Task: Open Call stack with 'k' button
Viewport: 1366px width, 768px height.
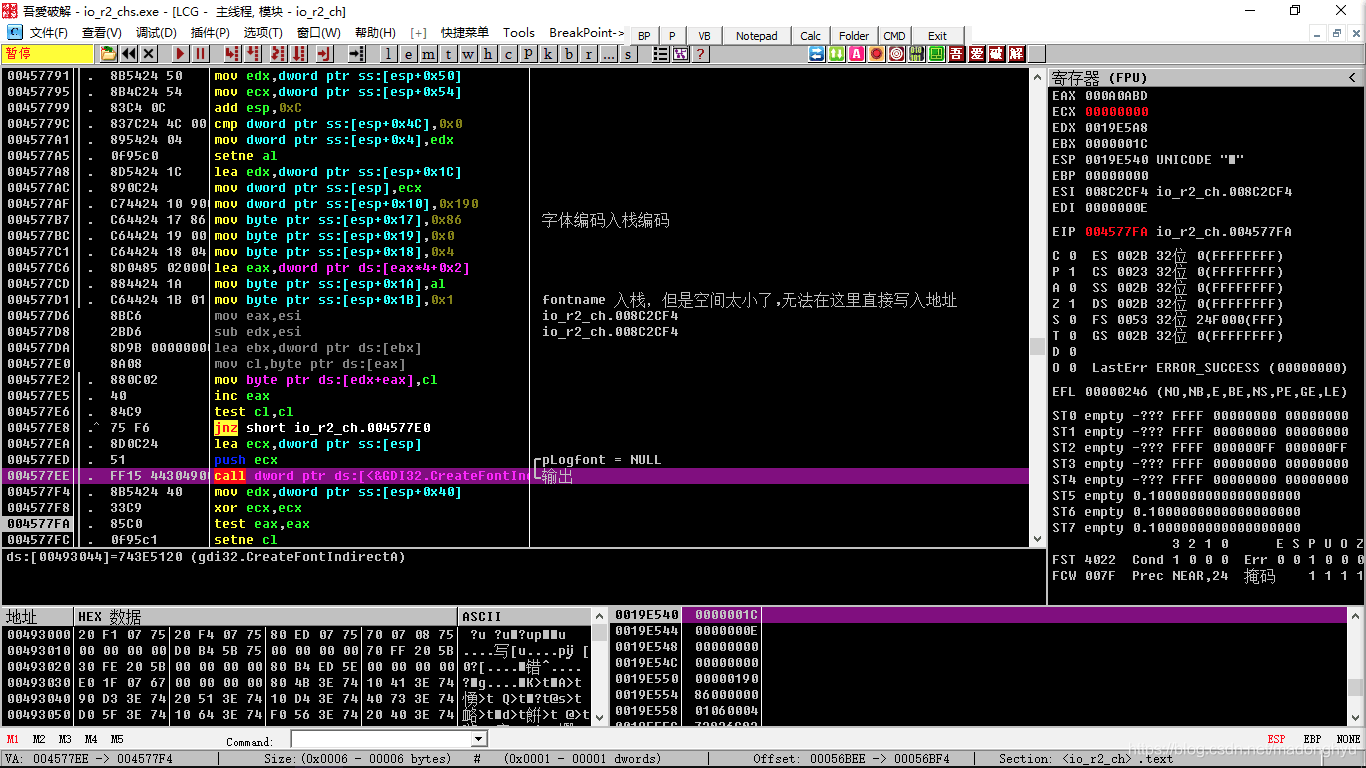Action: 548,54
